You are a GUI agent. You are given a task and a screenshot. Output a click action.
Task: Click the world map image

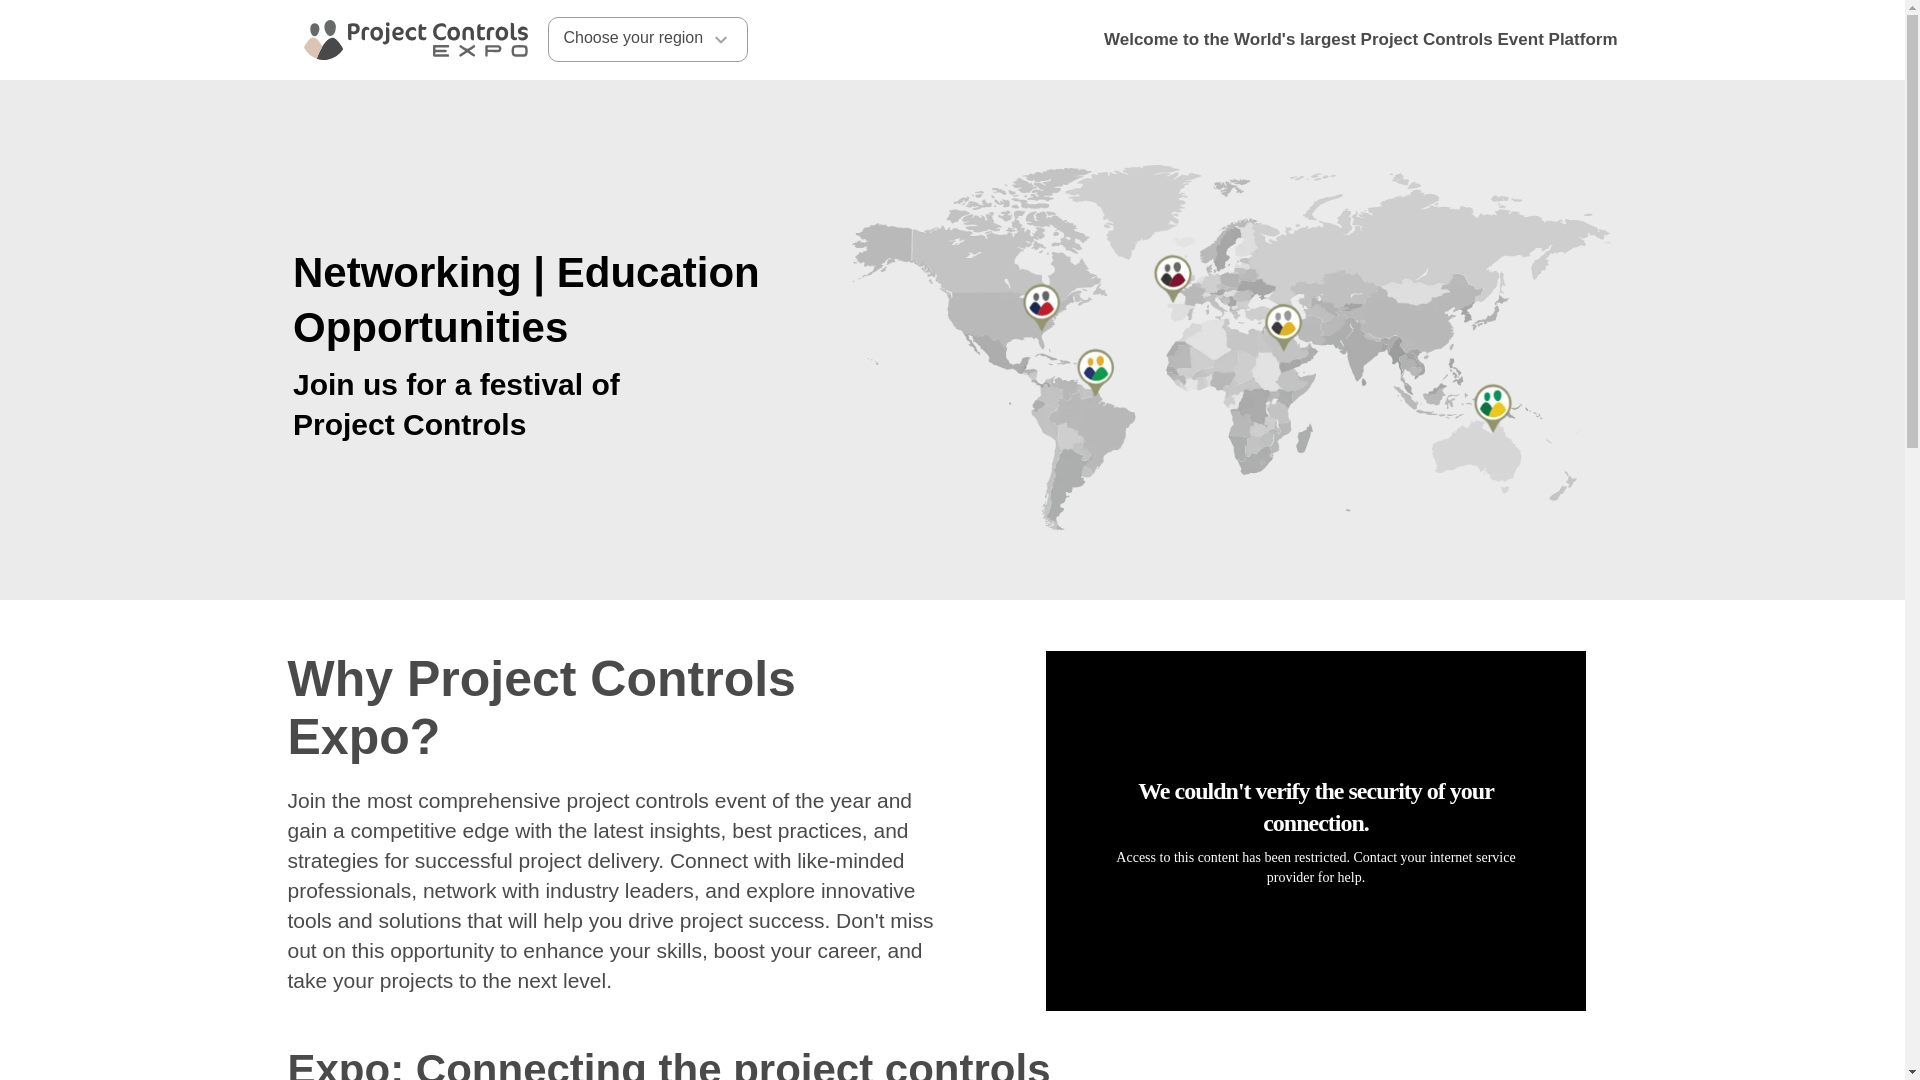(1231, 348)
